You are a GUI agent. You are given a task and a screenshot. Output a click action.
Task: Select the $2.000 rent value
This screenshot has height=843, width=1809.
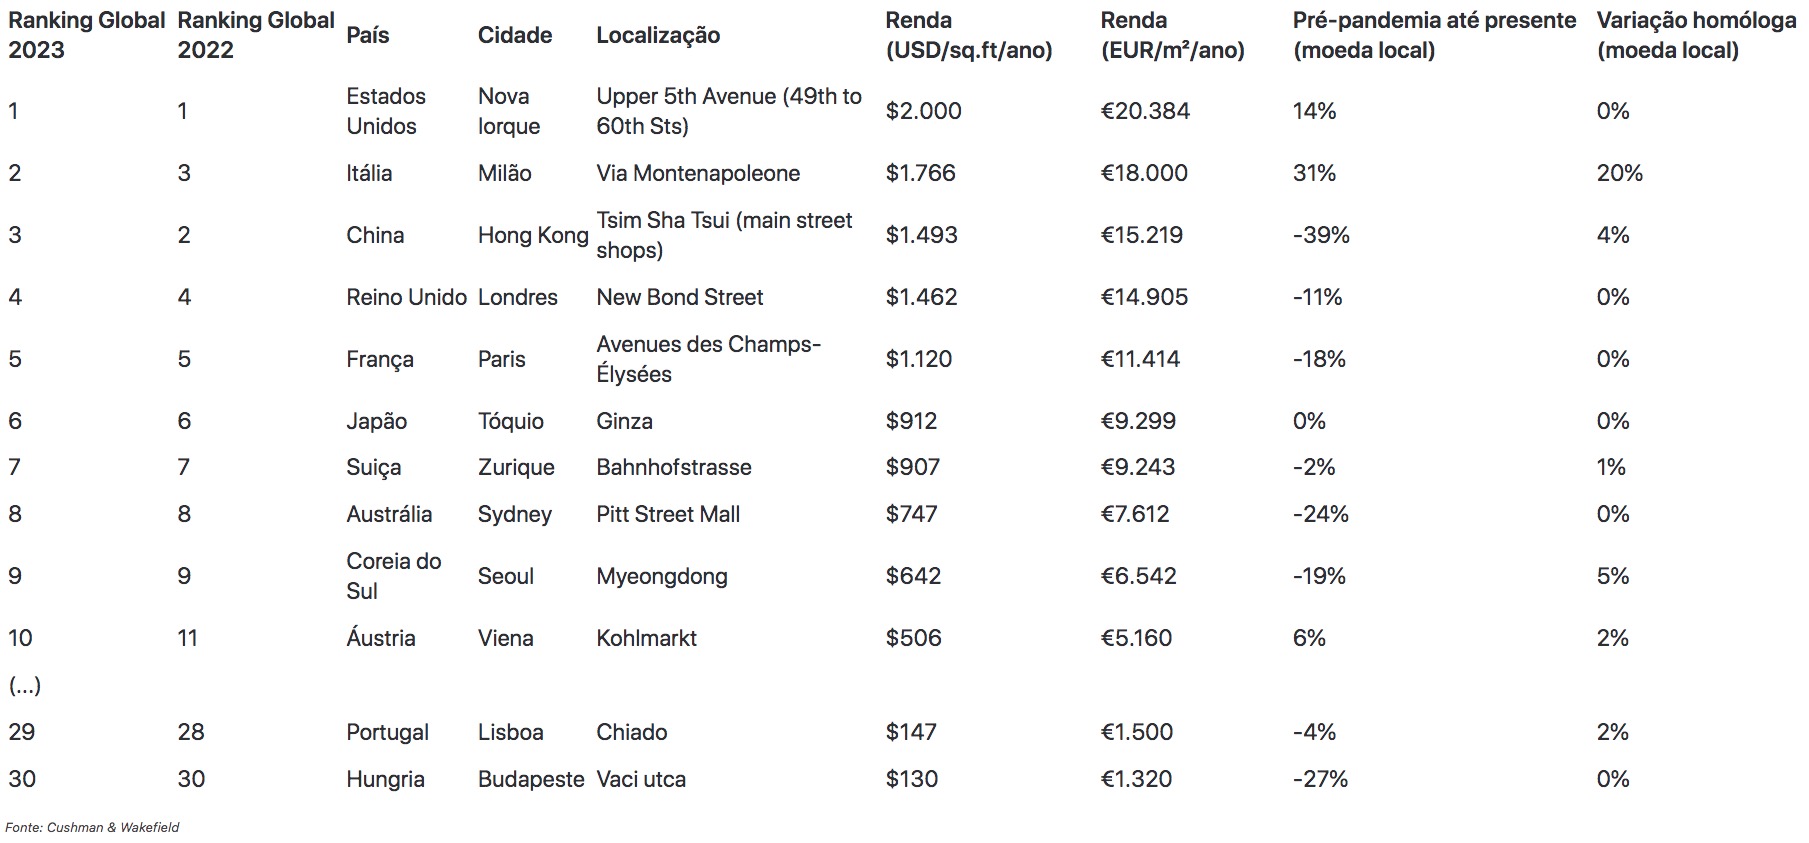coord(923,111)
